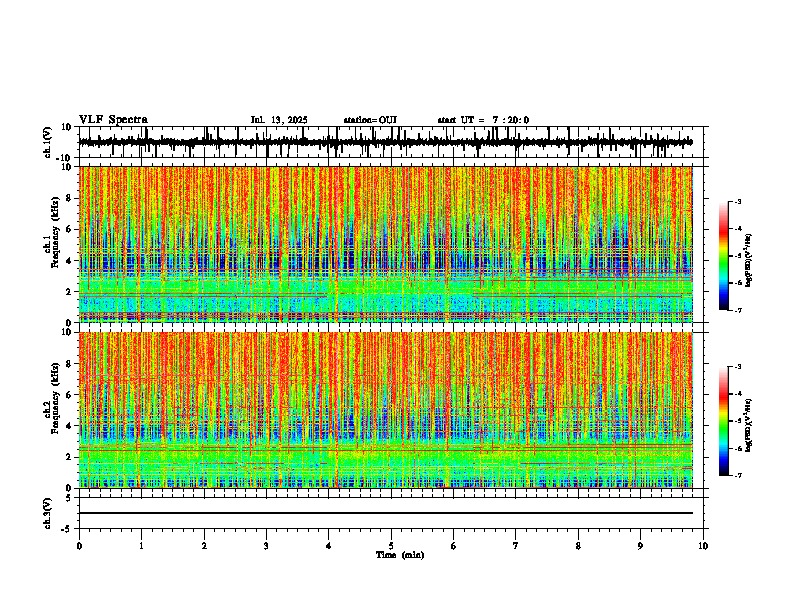
Task: Click the ch.1 spectrogram color scale bar
Action: click(x=724, y=256)
